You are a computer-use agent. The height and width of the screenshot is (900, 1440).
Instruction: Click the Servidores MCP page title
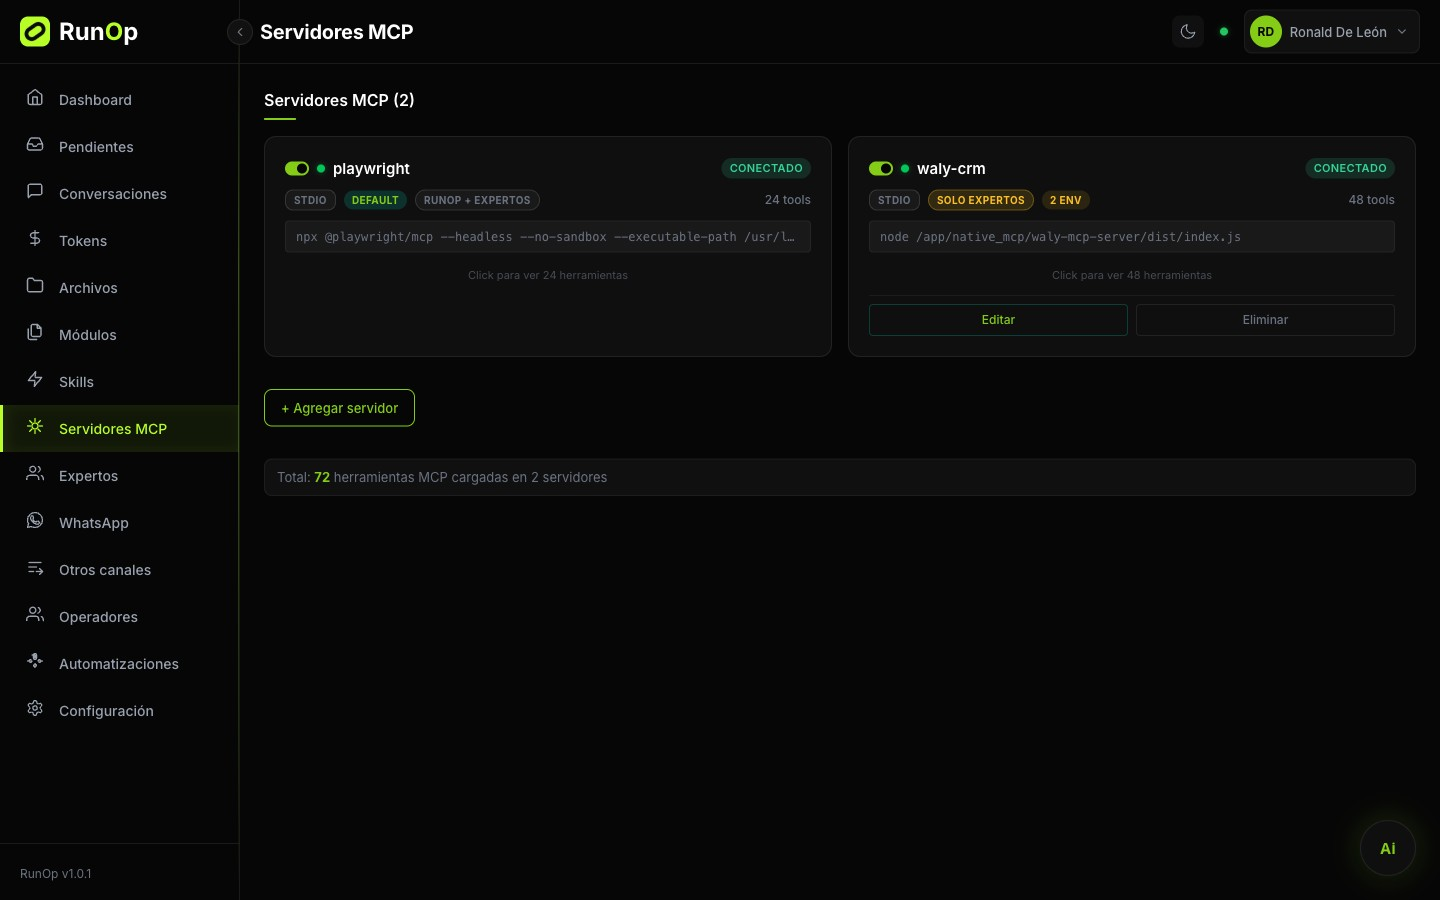click(x=337, y=32)
